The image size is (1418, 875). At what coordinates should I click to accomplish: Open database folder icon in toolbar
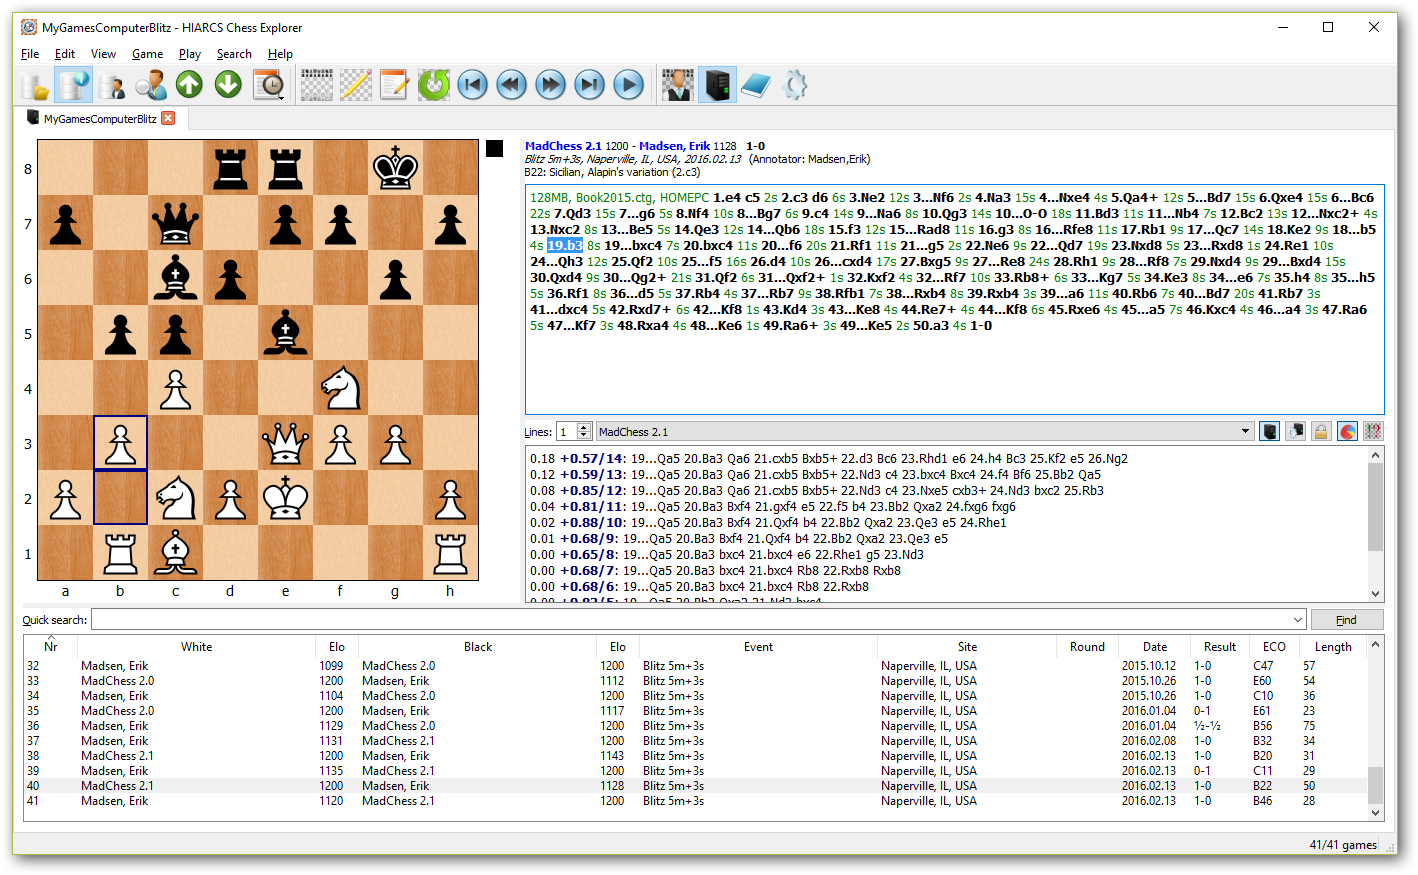35,85
